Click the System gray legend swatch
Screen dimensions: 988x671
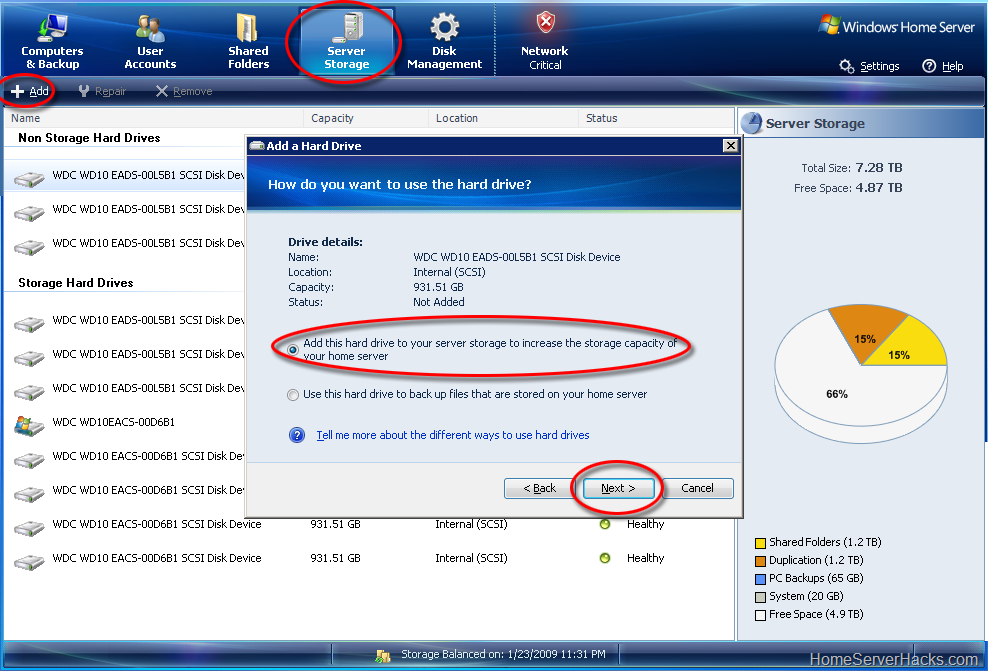pyautogui.click(x=761, y=597)
